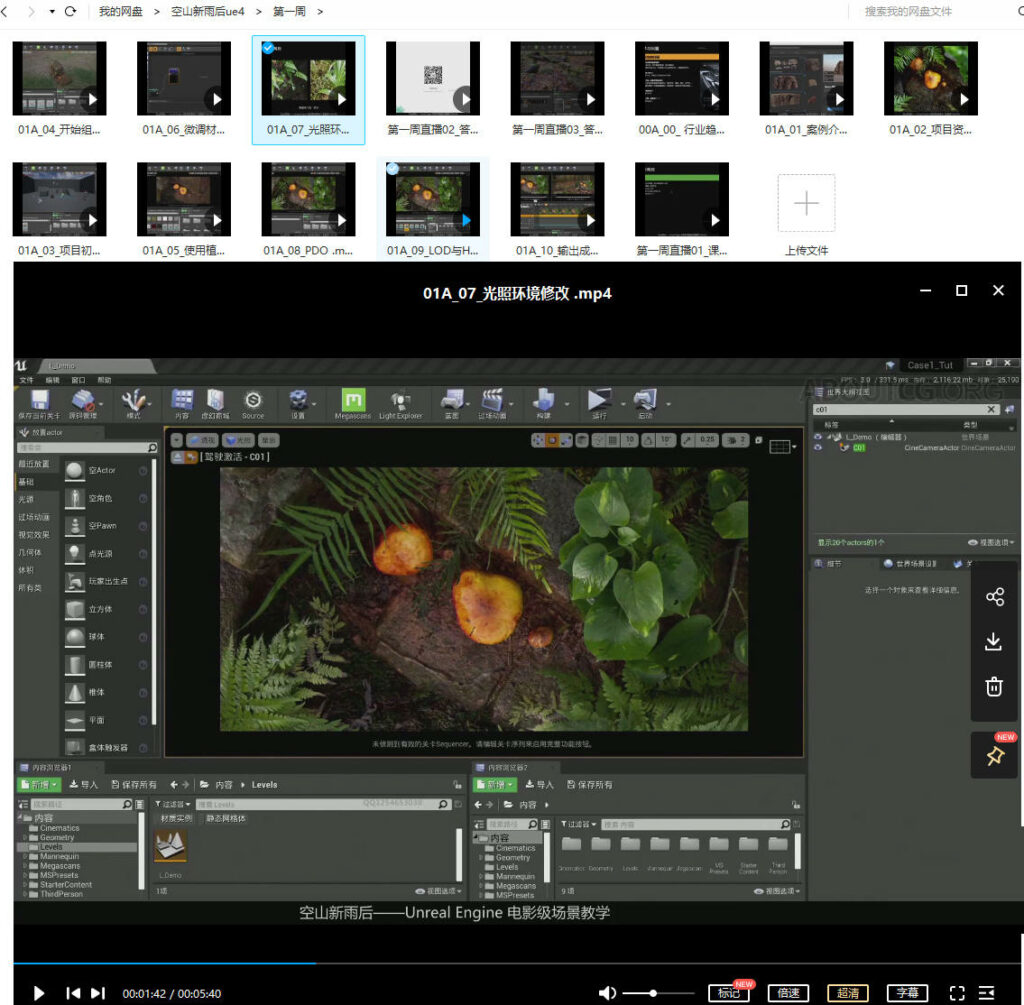Click 空山新雨后ue4 breadcrumb link
This screenshot has height=1005, width=1024.
tap(208, 11)
